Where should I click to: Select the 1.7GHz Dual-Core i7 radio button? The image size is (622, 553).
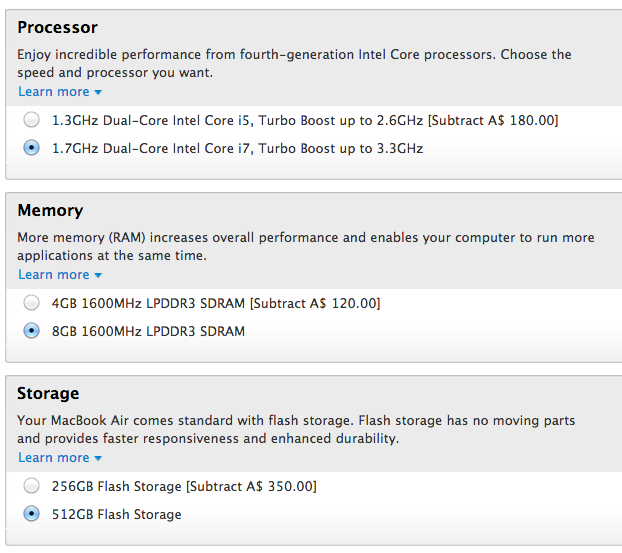32,148
